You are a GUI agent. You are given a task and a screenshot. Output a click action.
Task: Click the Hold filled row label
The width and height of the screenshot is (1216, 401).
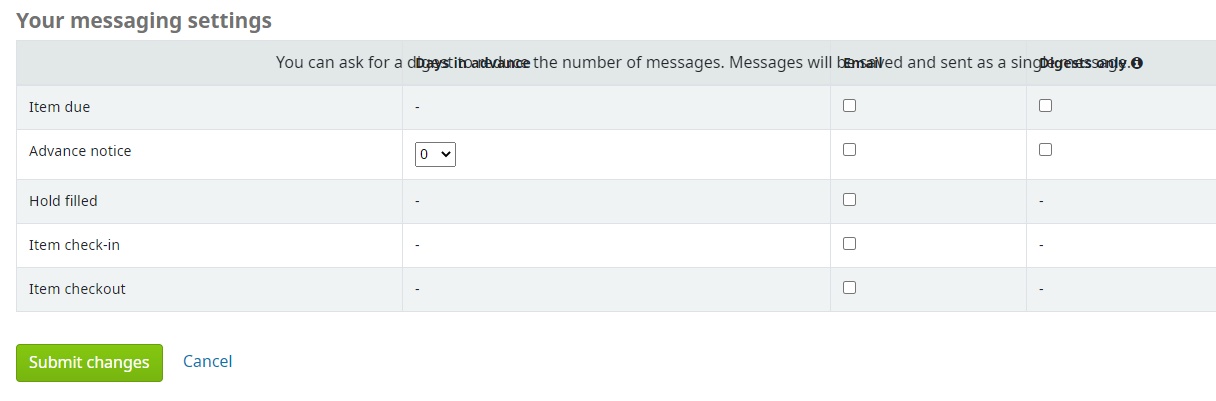tap(63, 201)
